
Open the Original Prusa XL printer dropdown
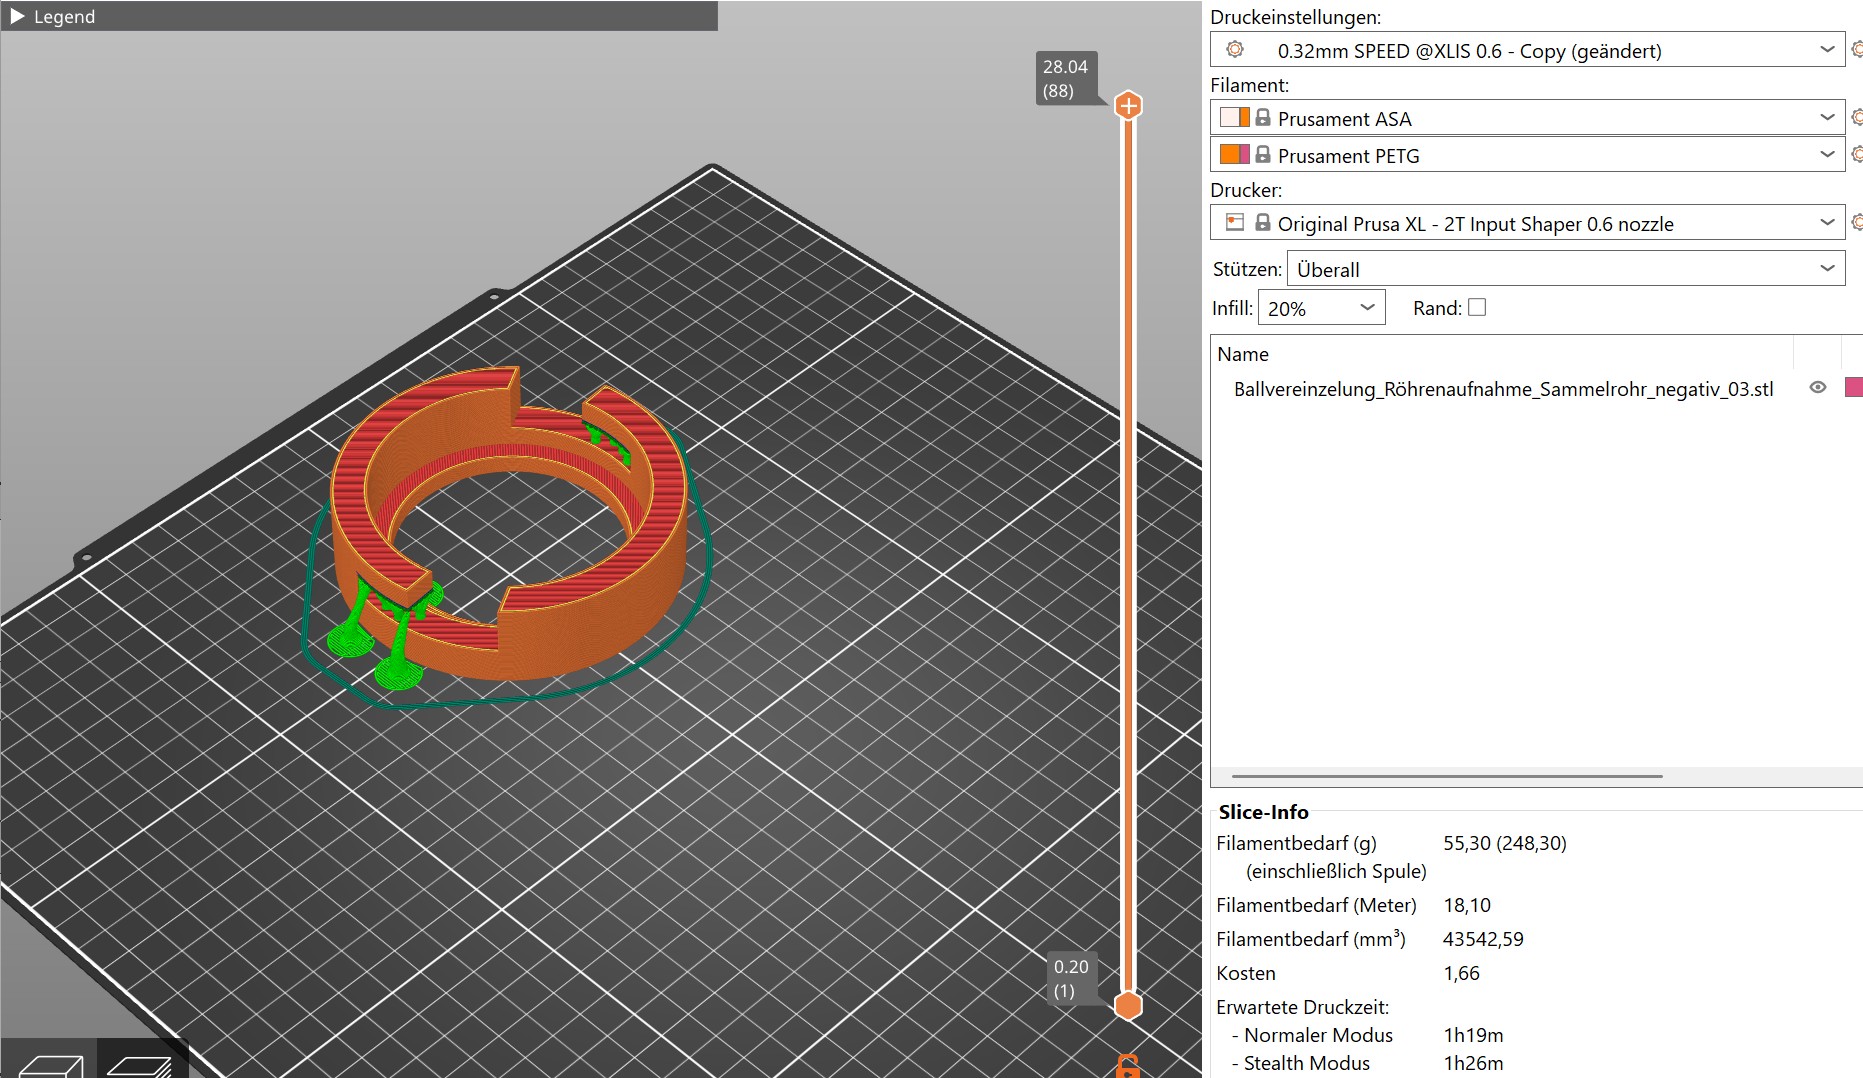1527,223
